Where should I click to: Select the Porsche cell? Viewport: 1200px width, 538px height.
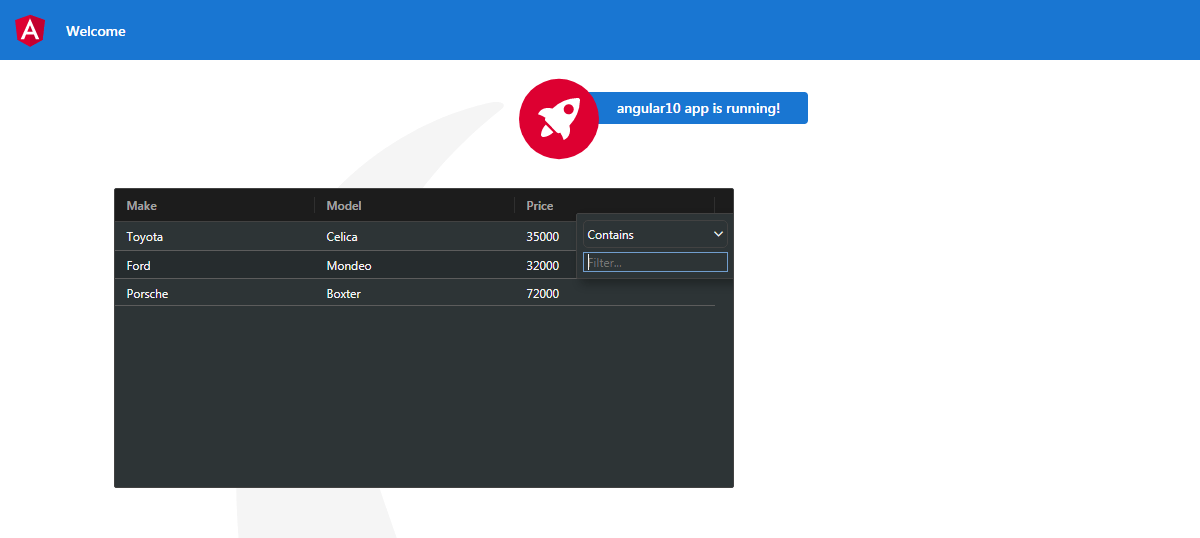215,293
